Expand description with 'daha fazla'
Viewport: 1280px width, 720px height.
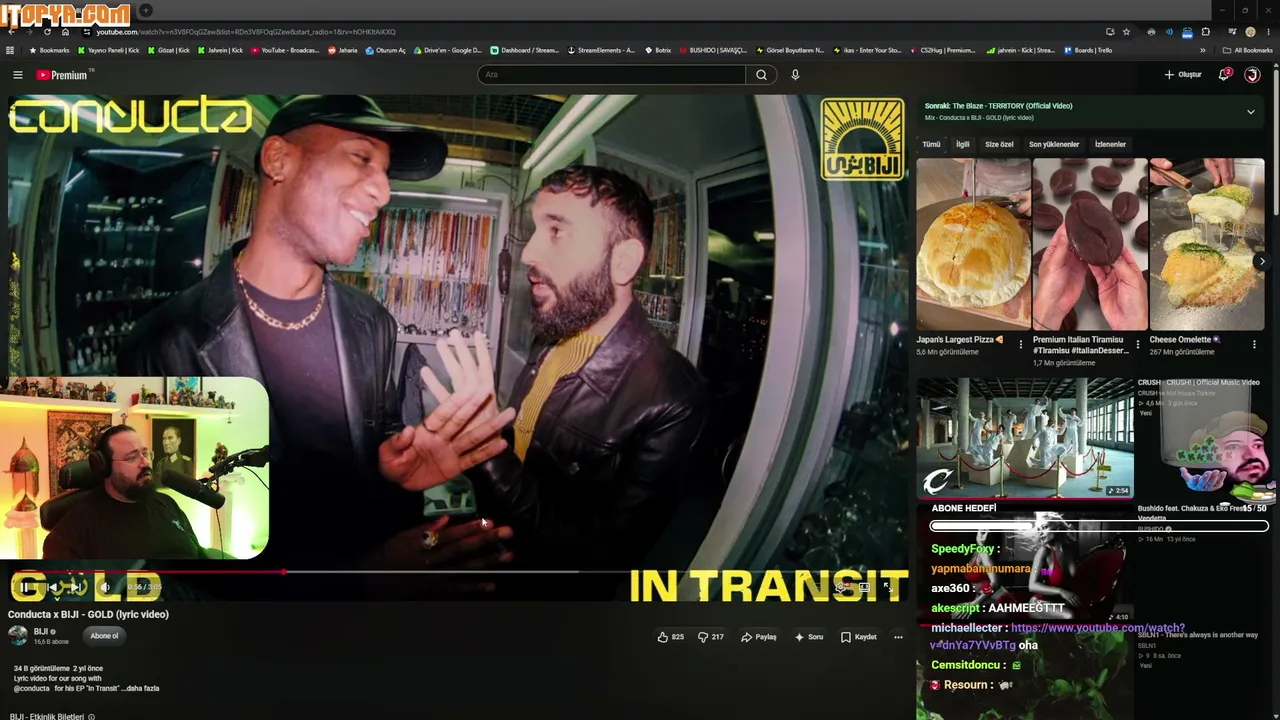coord(143,689)
